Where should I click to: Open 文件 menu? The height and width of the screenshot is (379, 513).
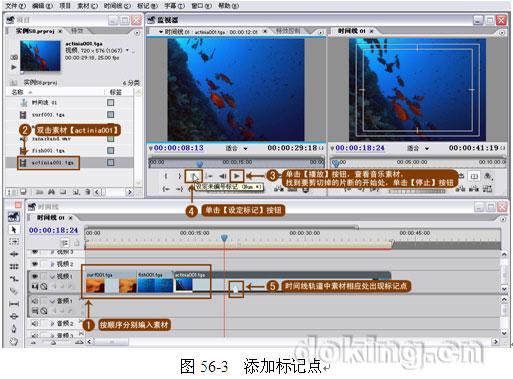pos(15,6)
